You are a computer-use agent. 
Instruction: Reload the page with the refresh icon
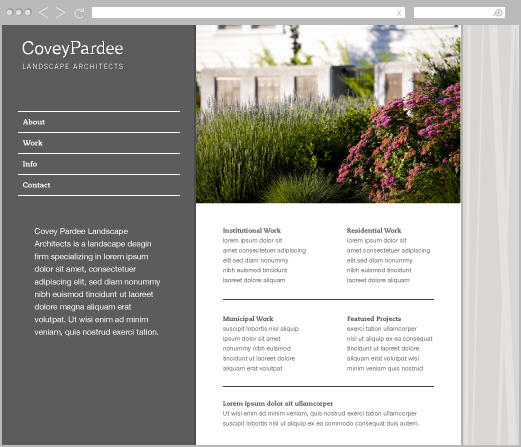79,13
